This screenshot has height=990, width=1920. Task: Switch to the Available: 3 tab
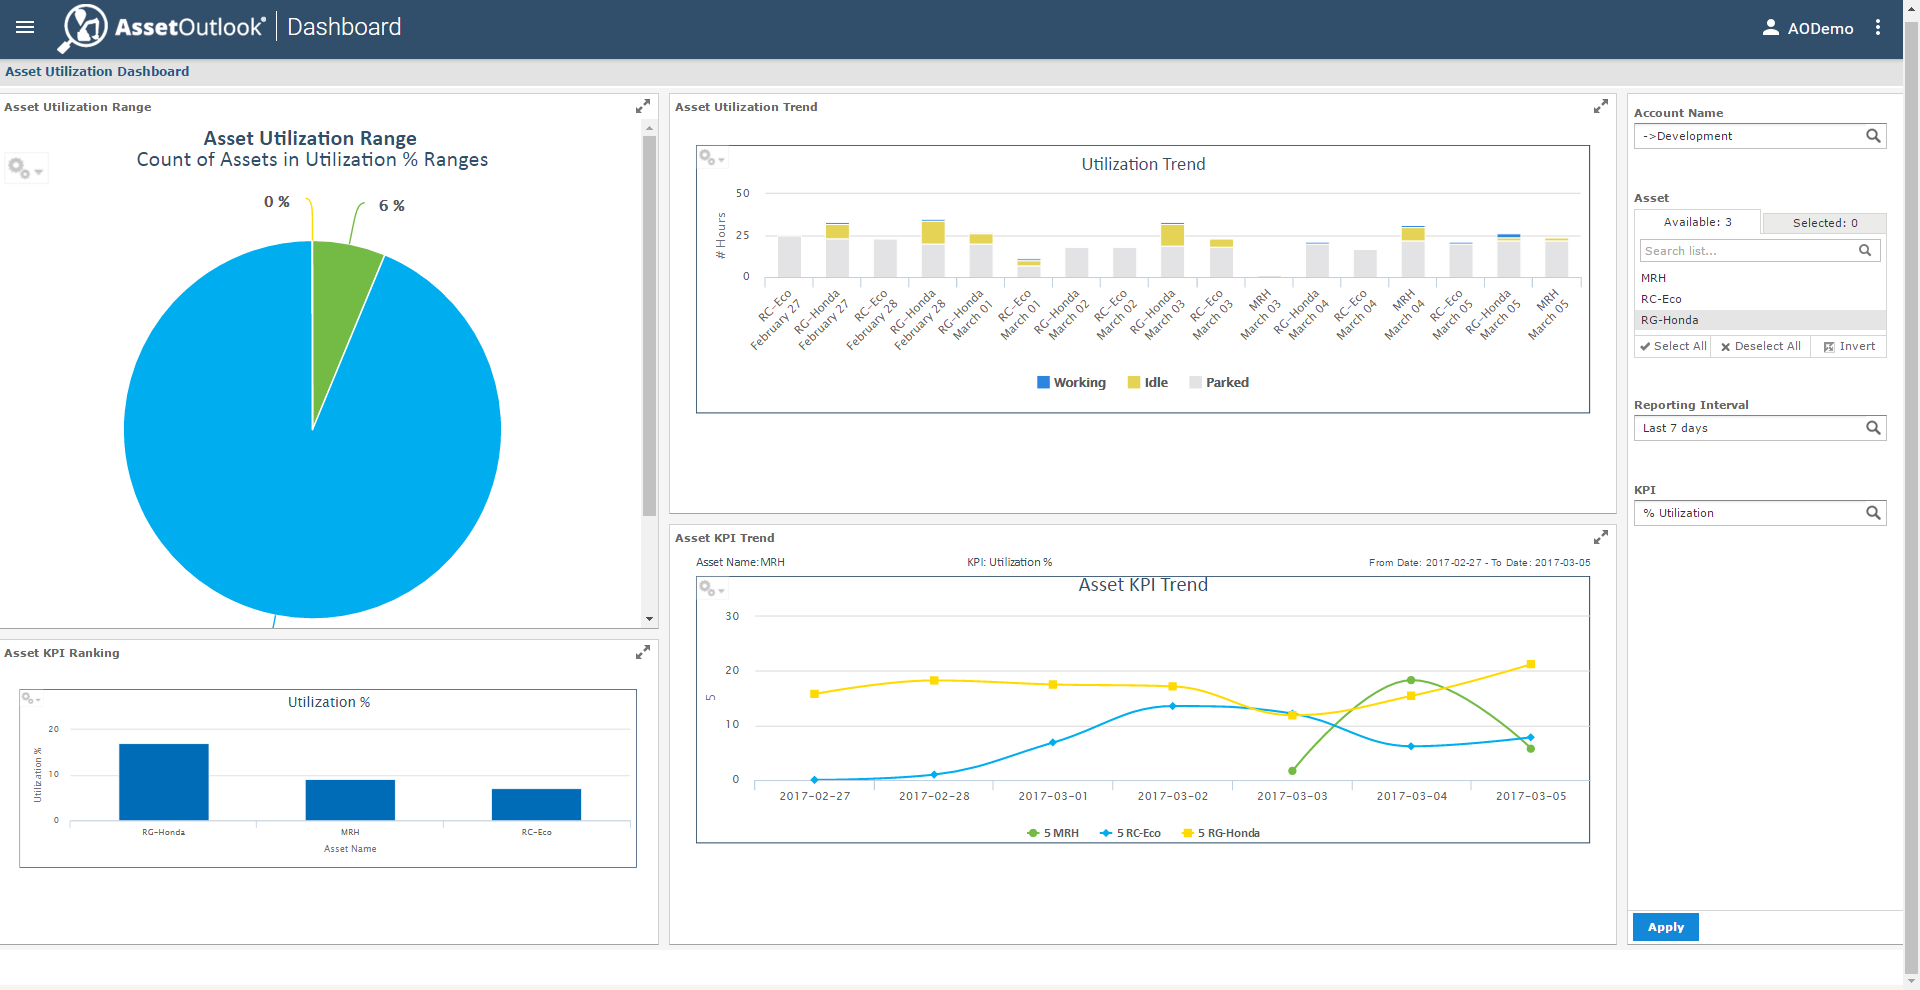pos(1698,223)
